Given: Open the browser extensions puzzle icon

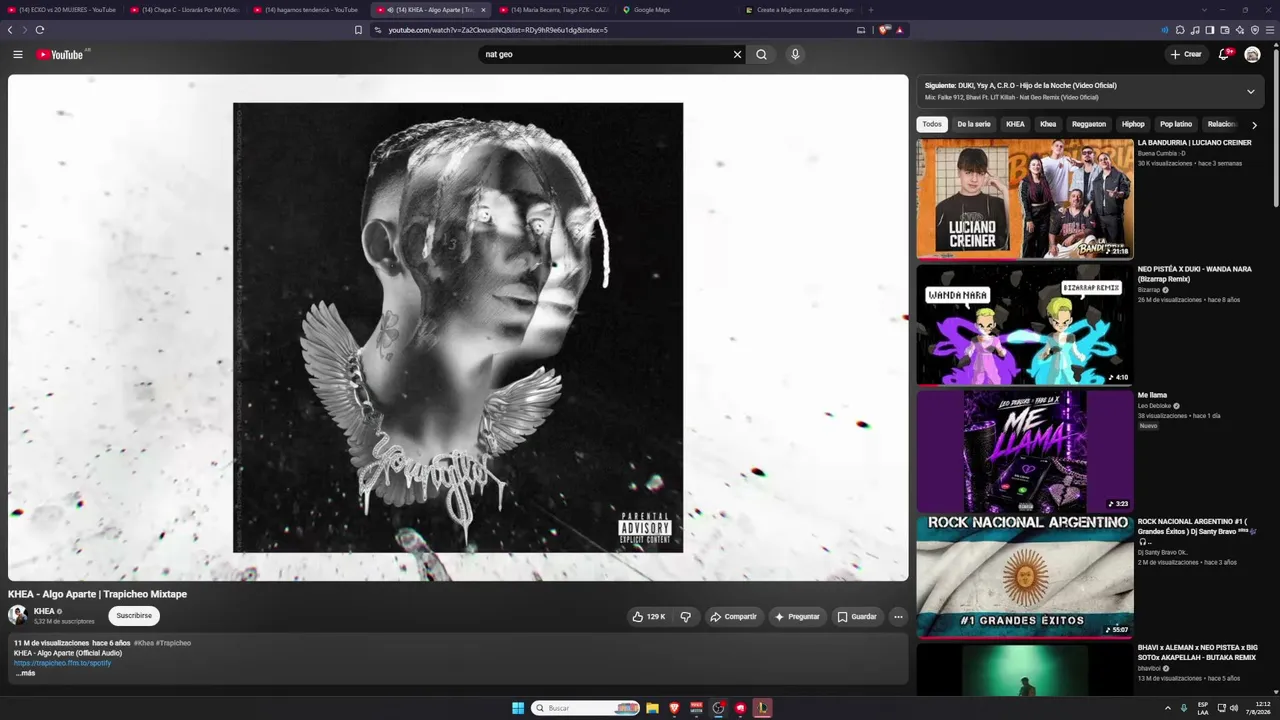Looking at the screenshot, I should [1180, 30].
